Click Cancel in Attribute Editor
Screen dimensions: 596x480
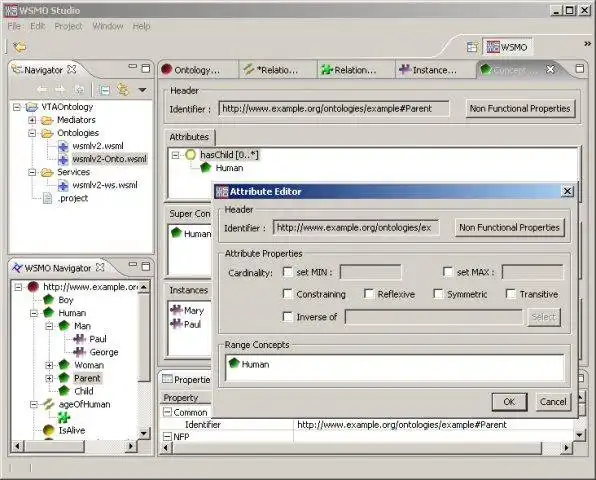click(x=553, y=402)
